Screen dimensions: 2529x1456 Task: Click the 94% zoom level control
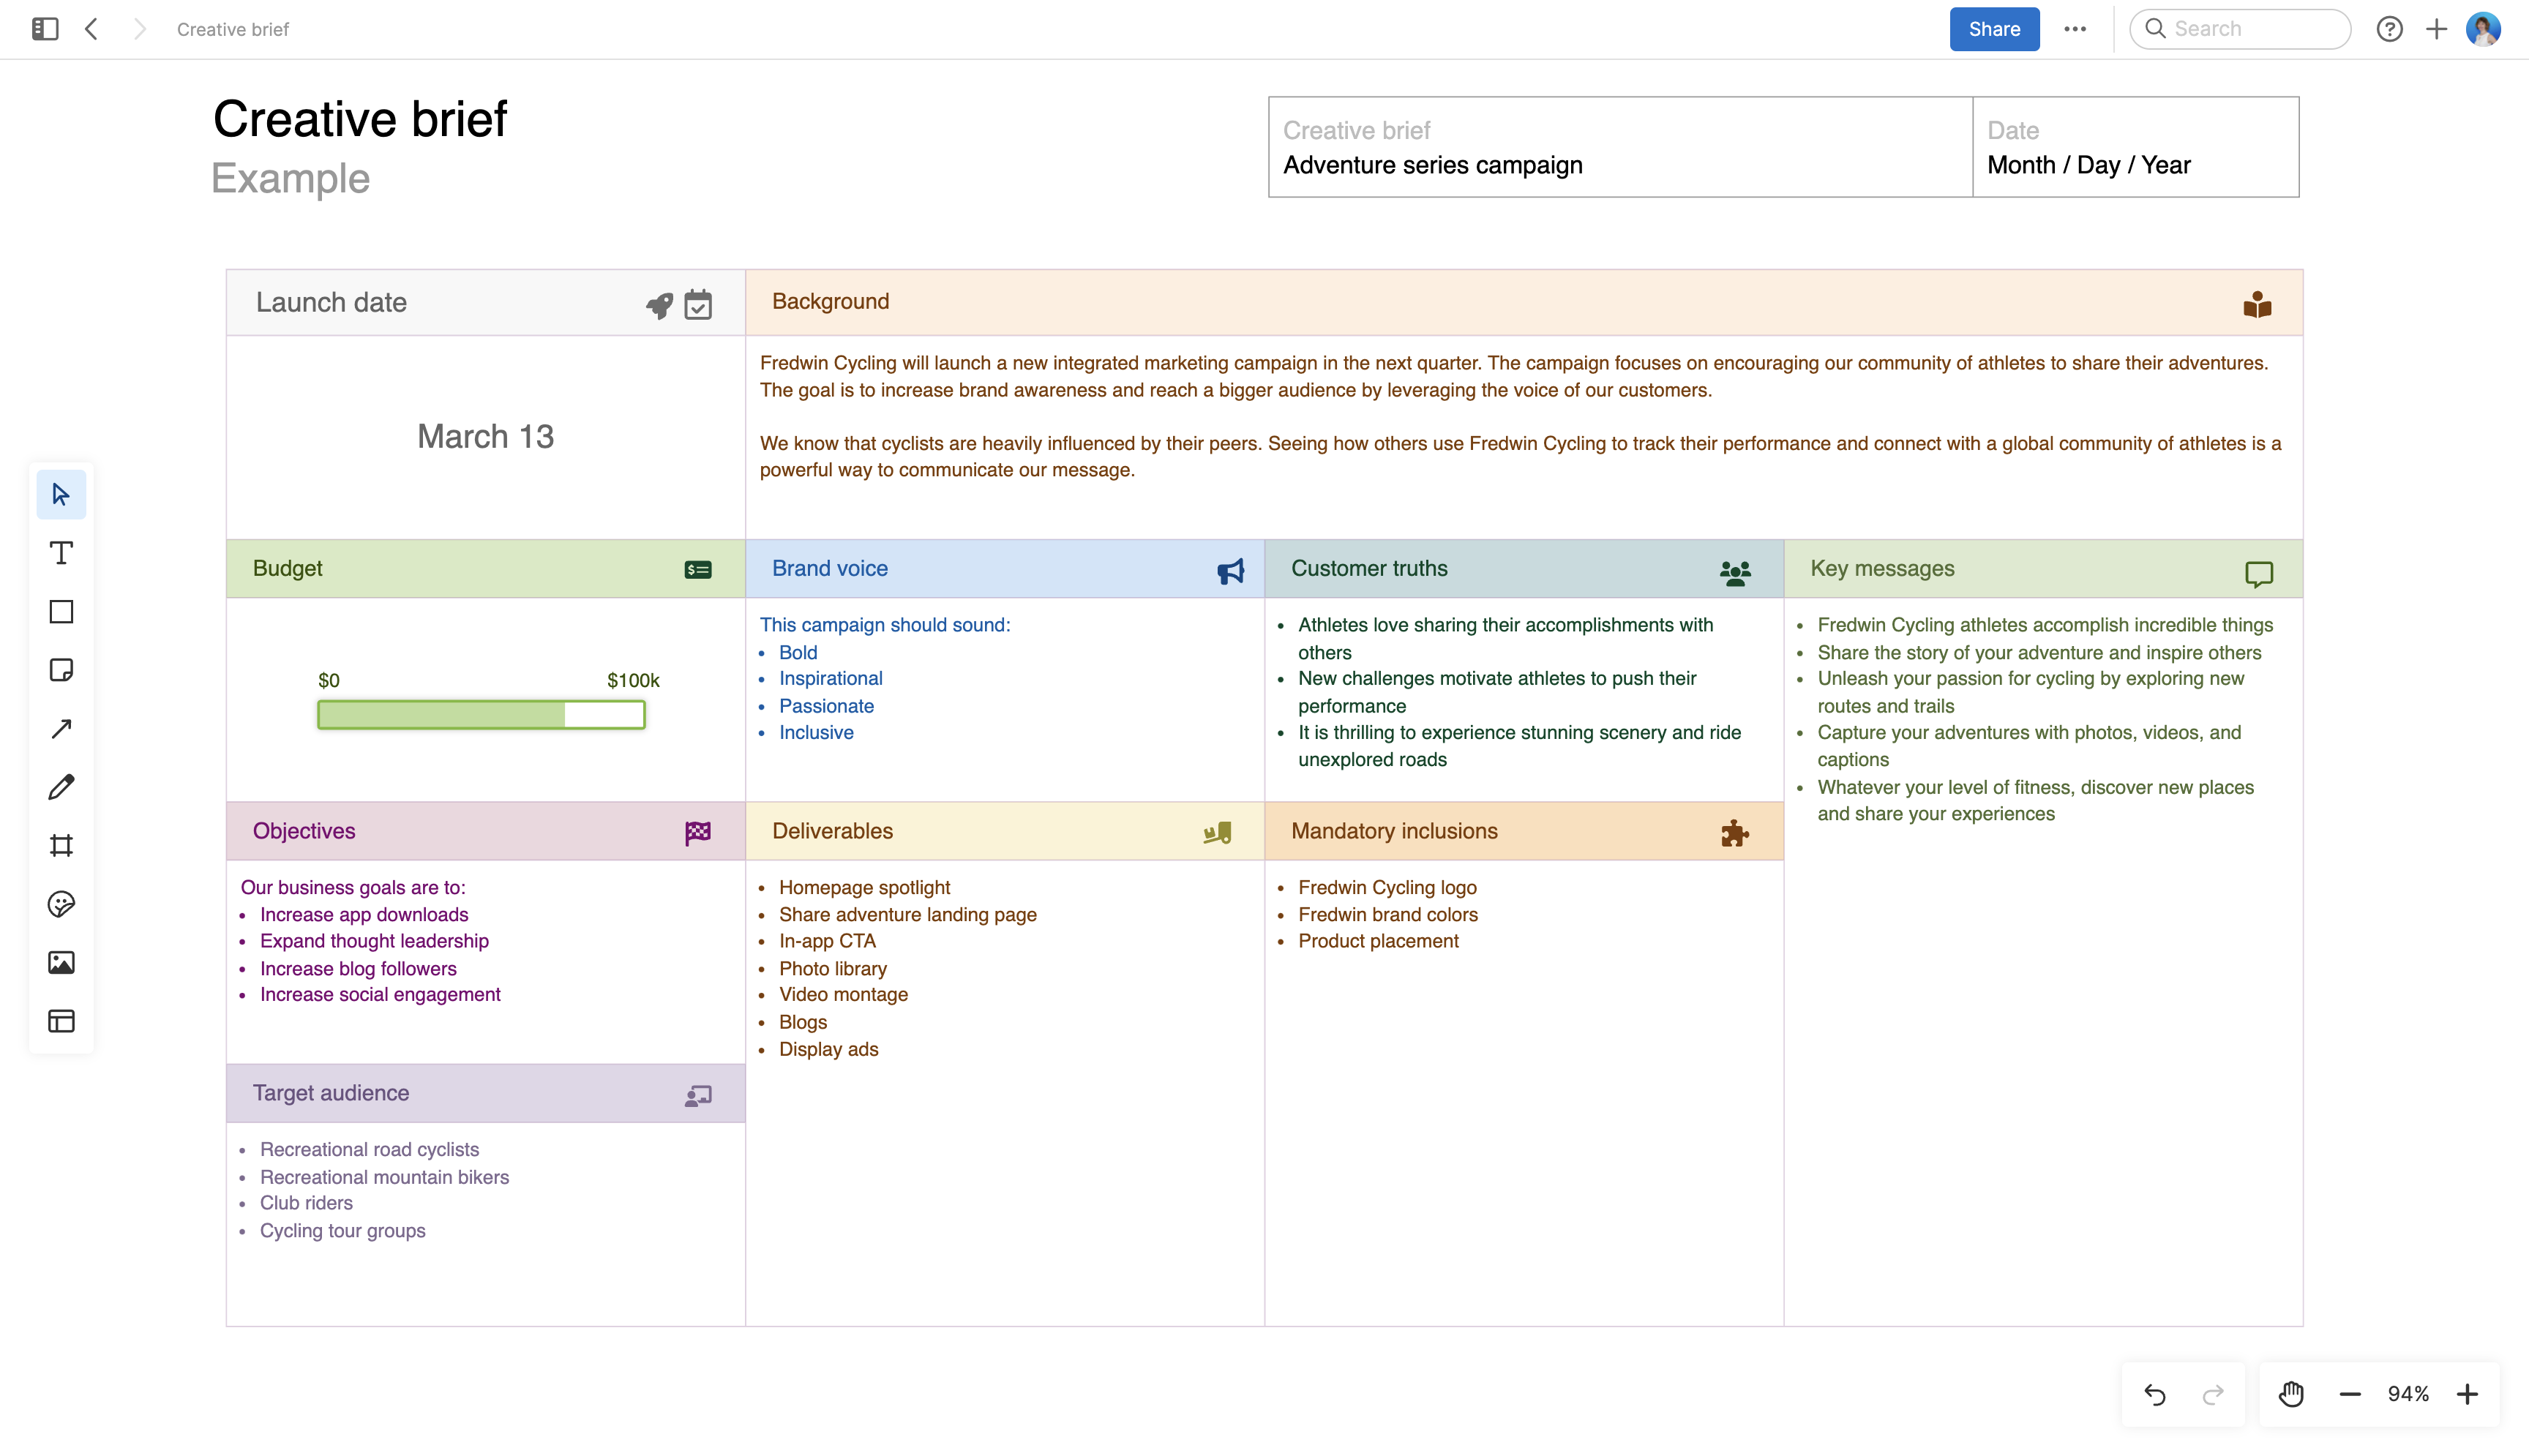[x=2409, y=1393]
